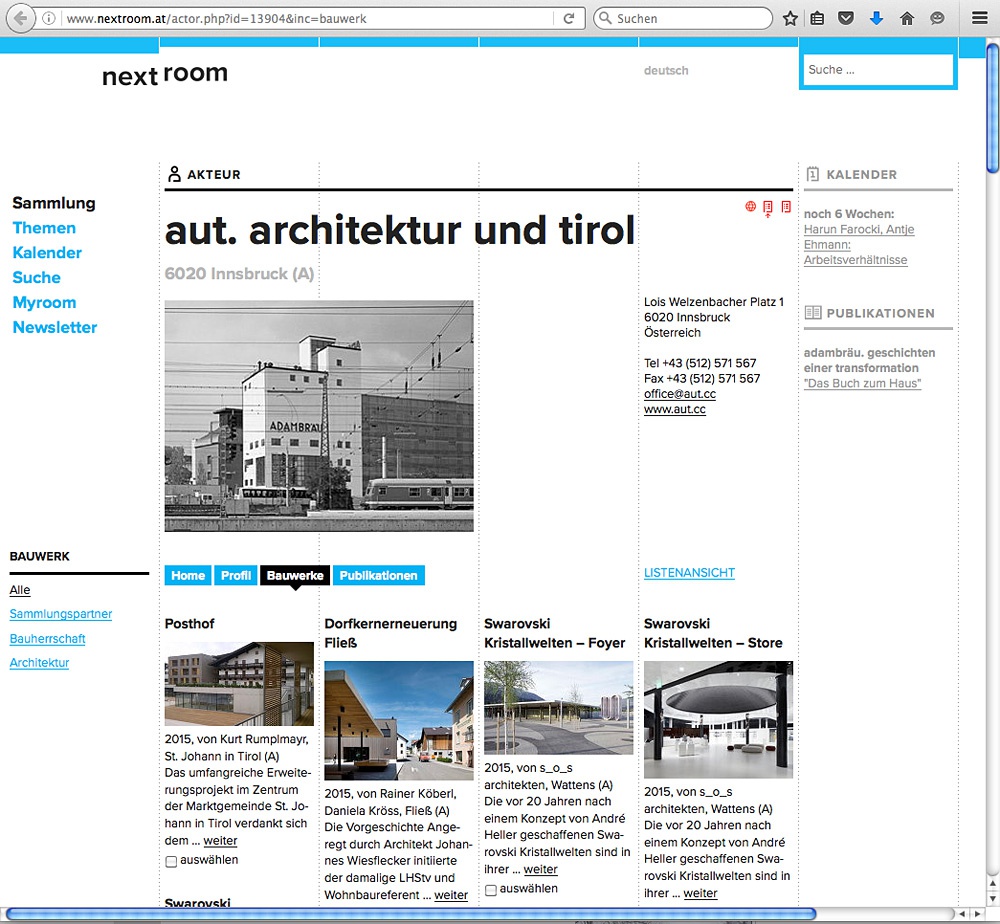Check auswählen under Swarovski Kristallwelten Foyer
1000x924 pixels.
tap(491, 890)
